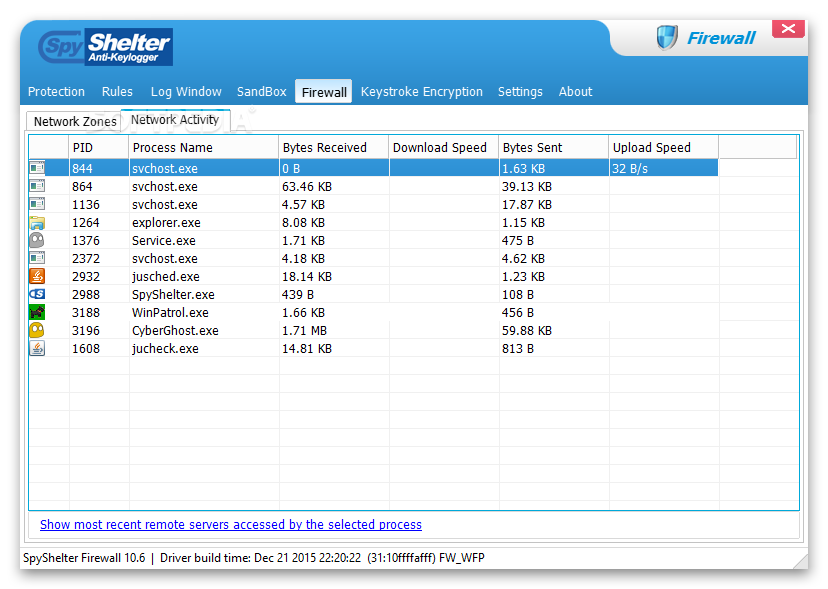Click the 813 B bytes sent value
This screenshot has width=828, height=589.
518,348
